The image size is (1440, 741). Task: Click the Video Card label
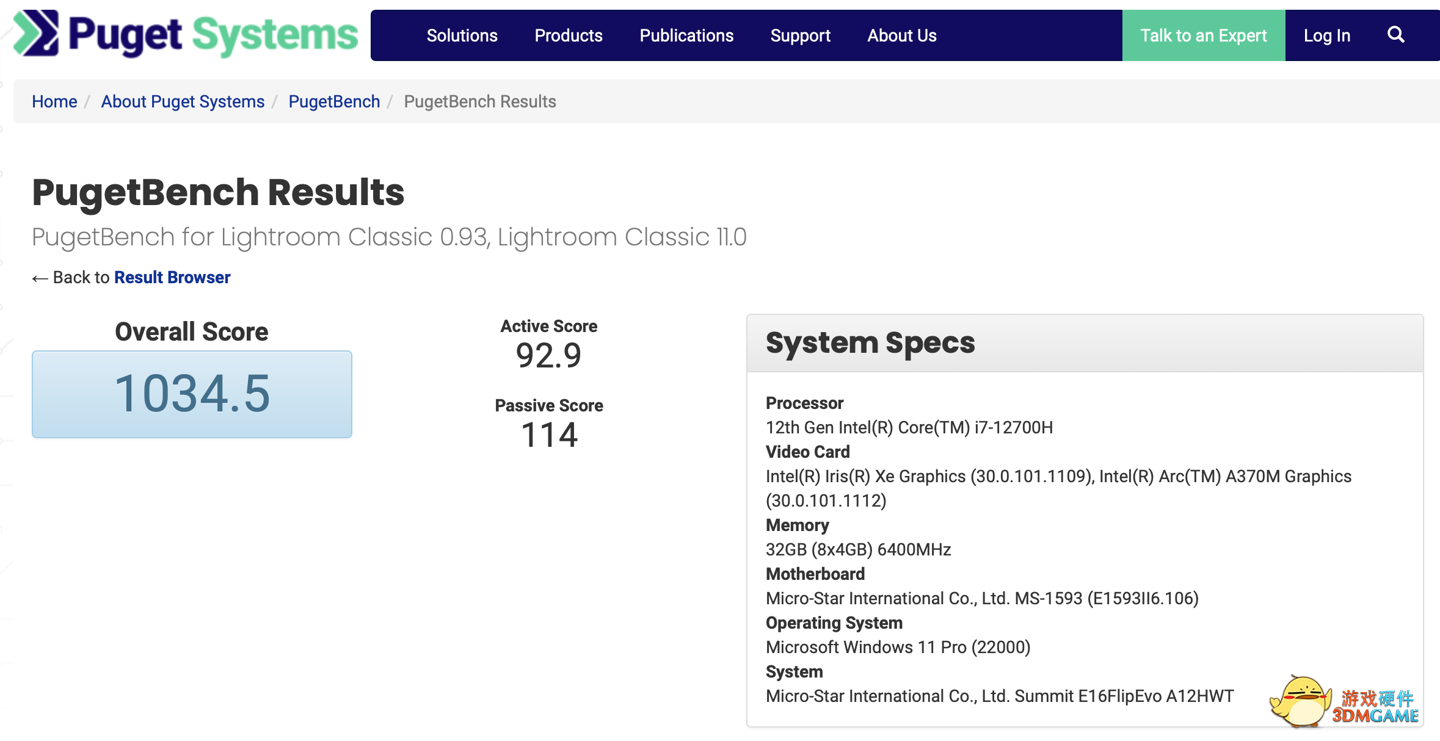808,452
